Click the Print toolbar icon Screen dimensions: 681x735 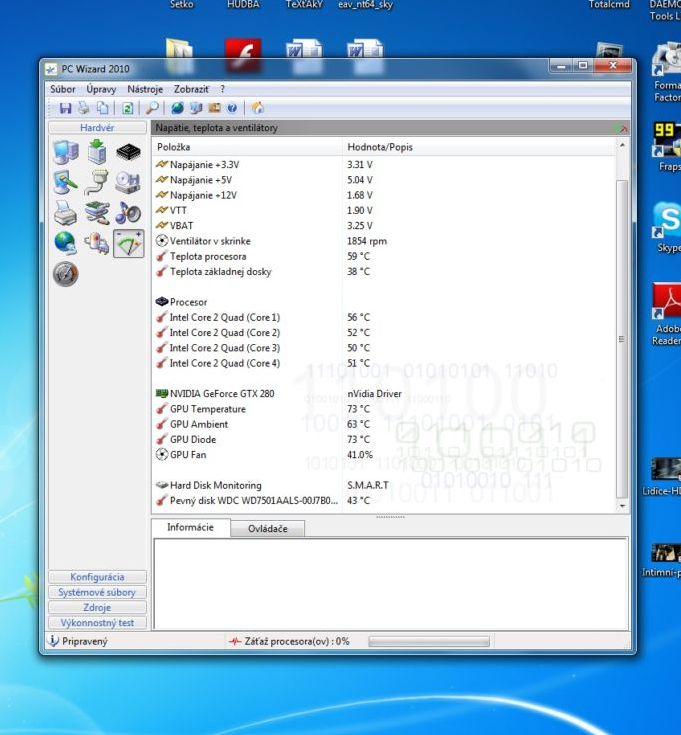click(84, 108)
